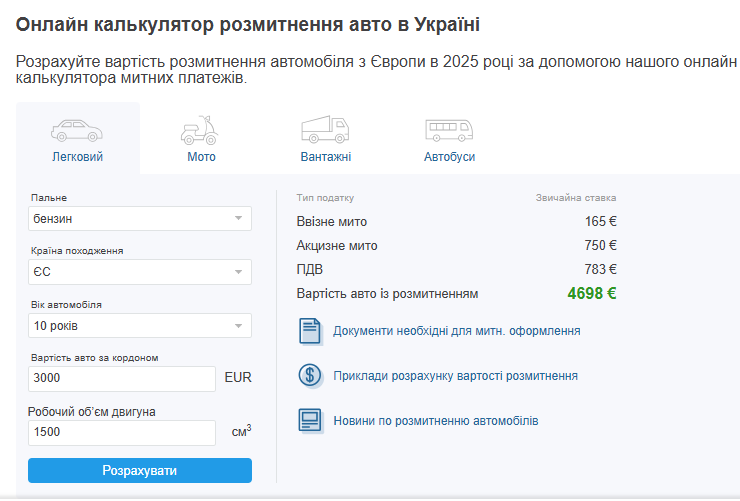Follow the Приклади розрахунку вартості розмитнення link
The image size is (740, 501).
(x=455, y=376)
